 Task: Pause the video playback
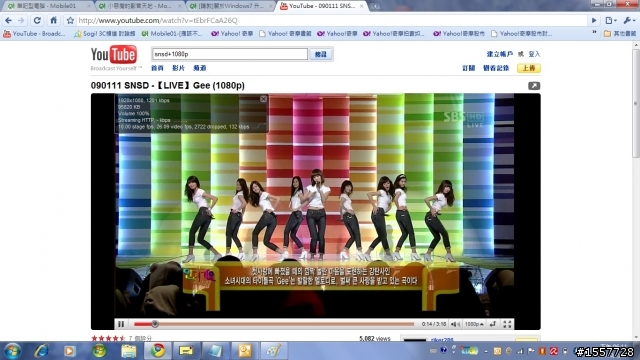(x=121, y=324)
